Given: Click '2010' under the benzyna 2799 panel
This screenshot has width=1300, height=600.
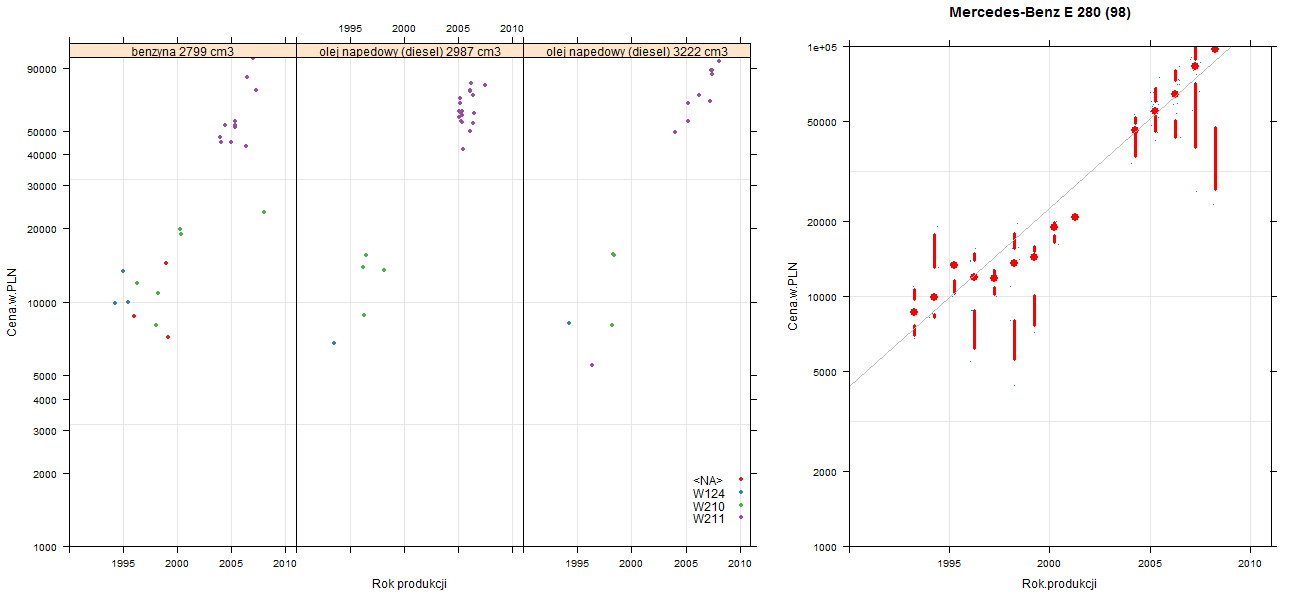Looking at the screenshot, I should point(285,564).
